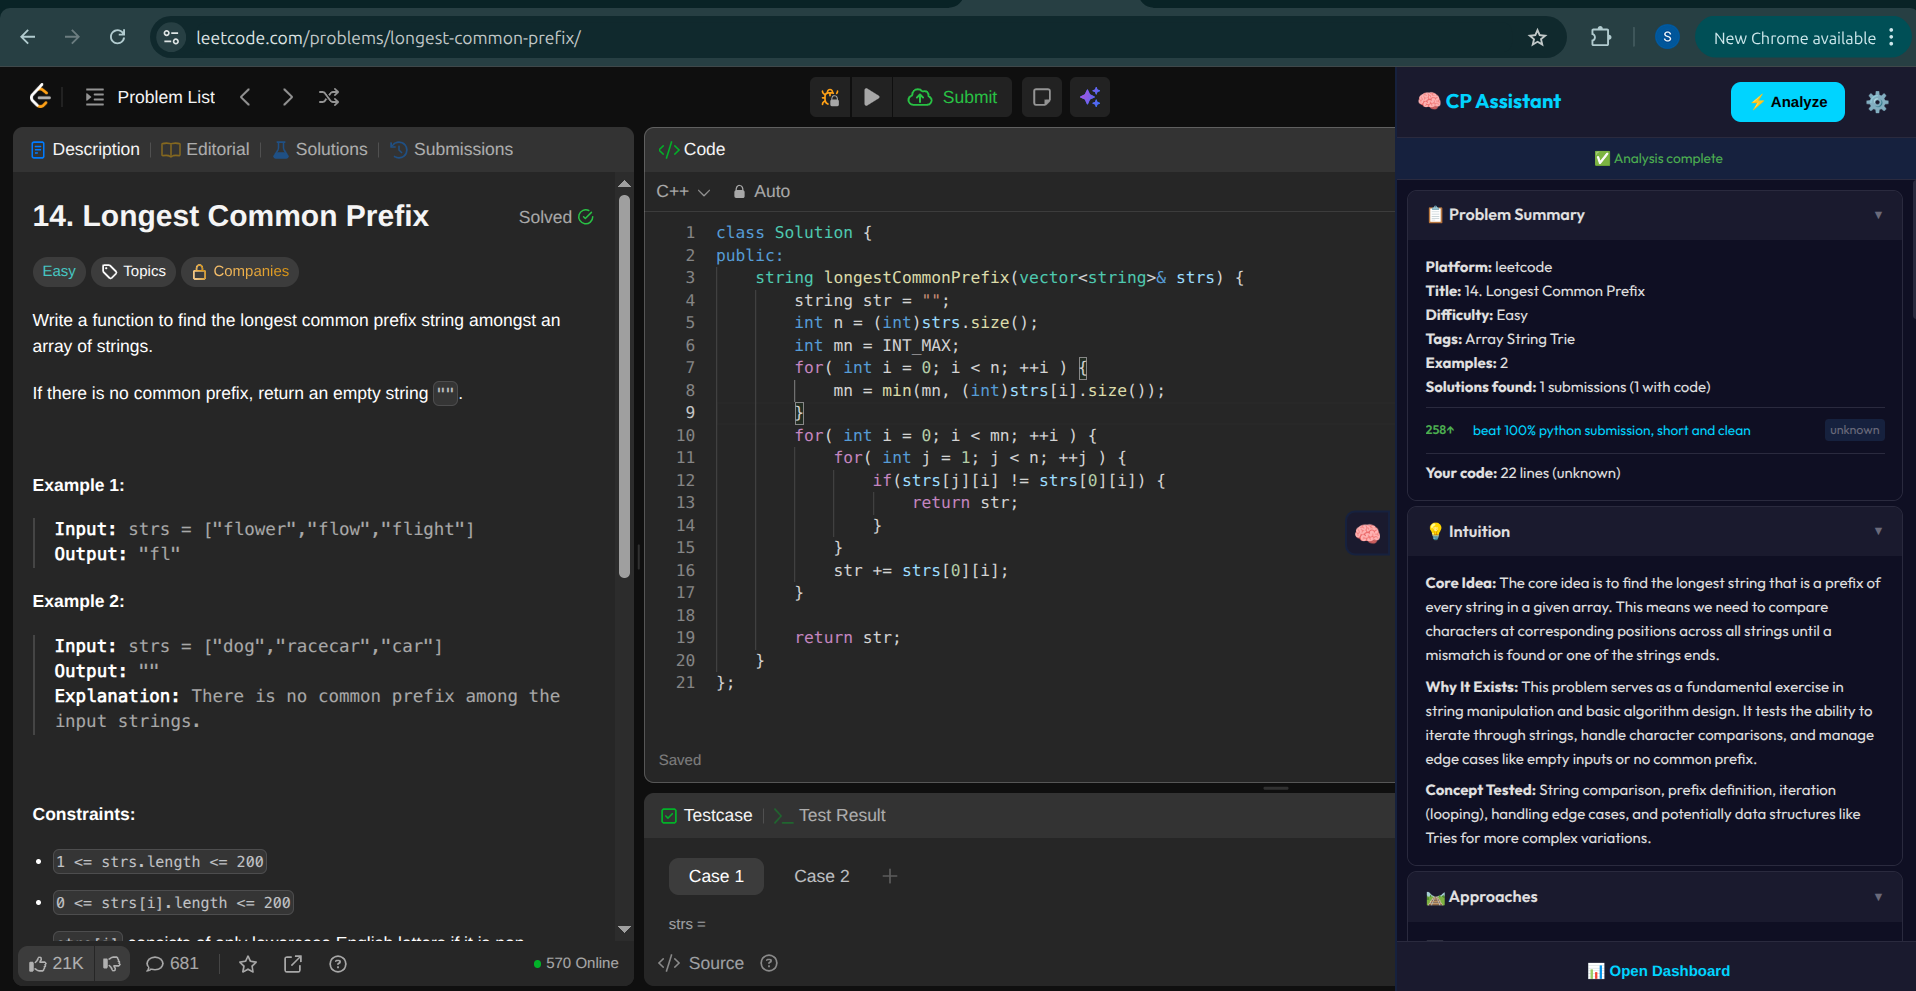Click the debug icon beside the run button
The width and height of the screenshot is (1916, 991).
click(830, 97)
